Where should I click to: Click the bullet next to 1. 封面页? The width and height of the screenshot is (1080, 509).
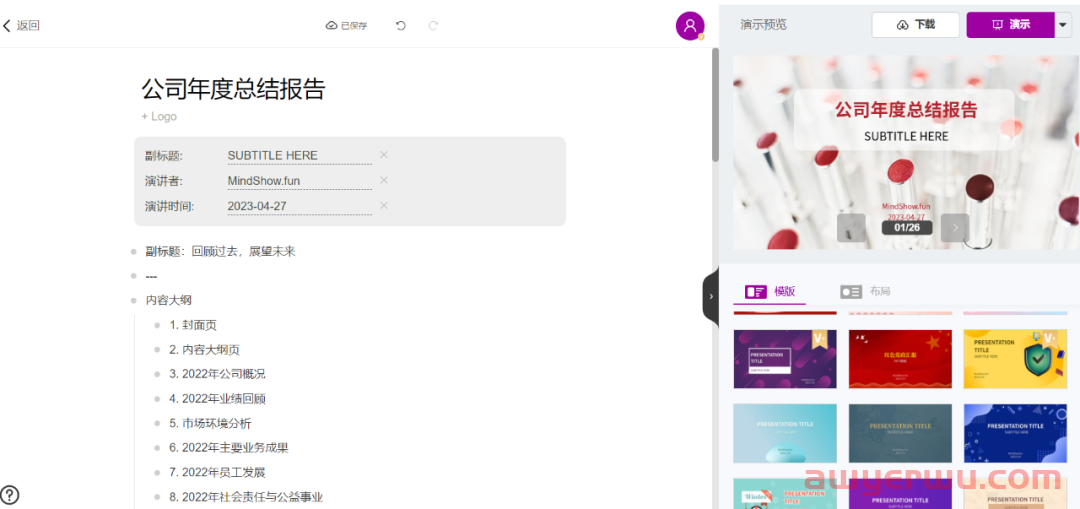[157, 325]
